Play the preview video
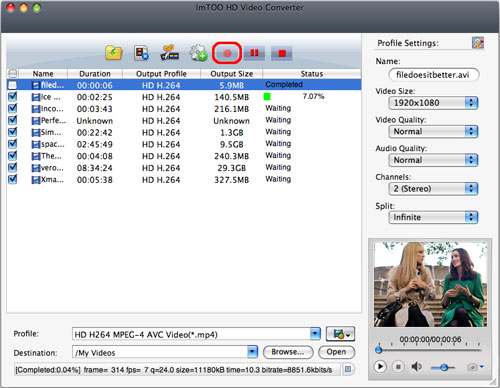500x388 pixels. [380, 367]
